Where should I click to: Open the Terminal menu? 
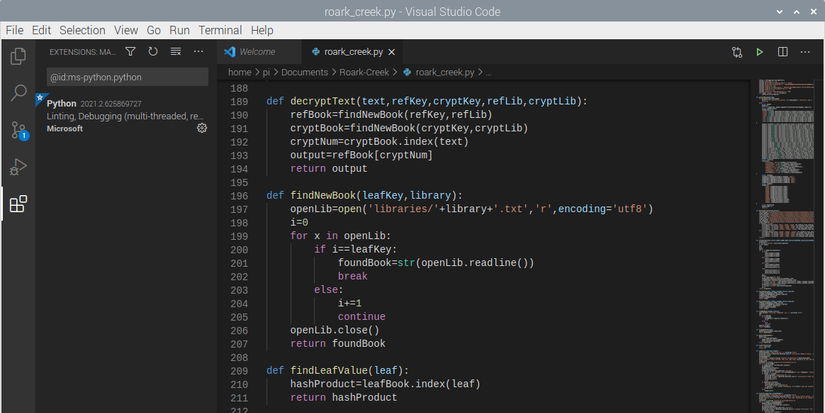click(220, 31)
